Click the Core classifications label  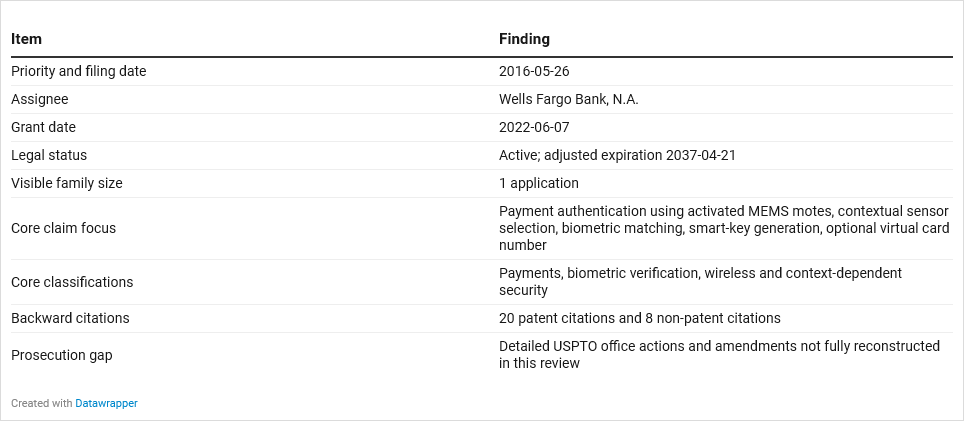coord(72,282)
